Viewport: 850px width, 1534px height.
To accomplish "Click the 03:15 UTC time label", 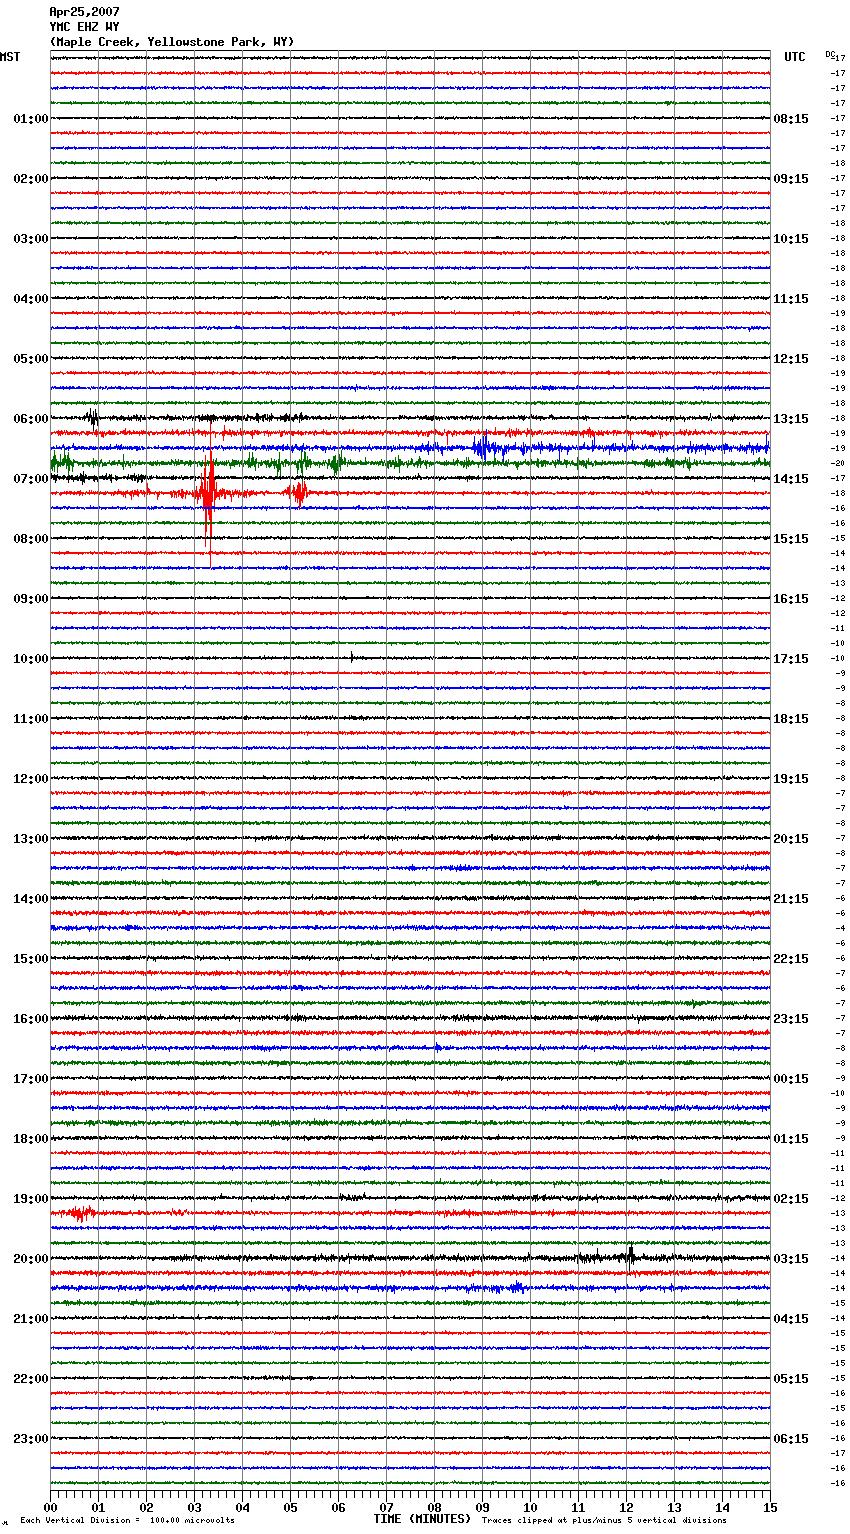I will pos(791,1259).
